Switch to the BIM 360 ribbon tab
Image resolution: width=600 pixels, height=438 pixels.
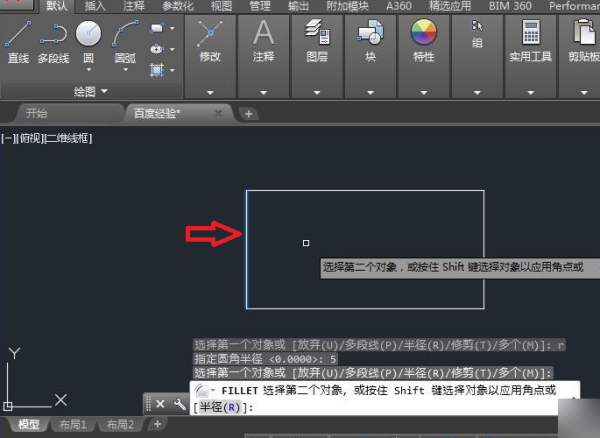click(x=510, y=6)
